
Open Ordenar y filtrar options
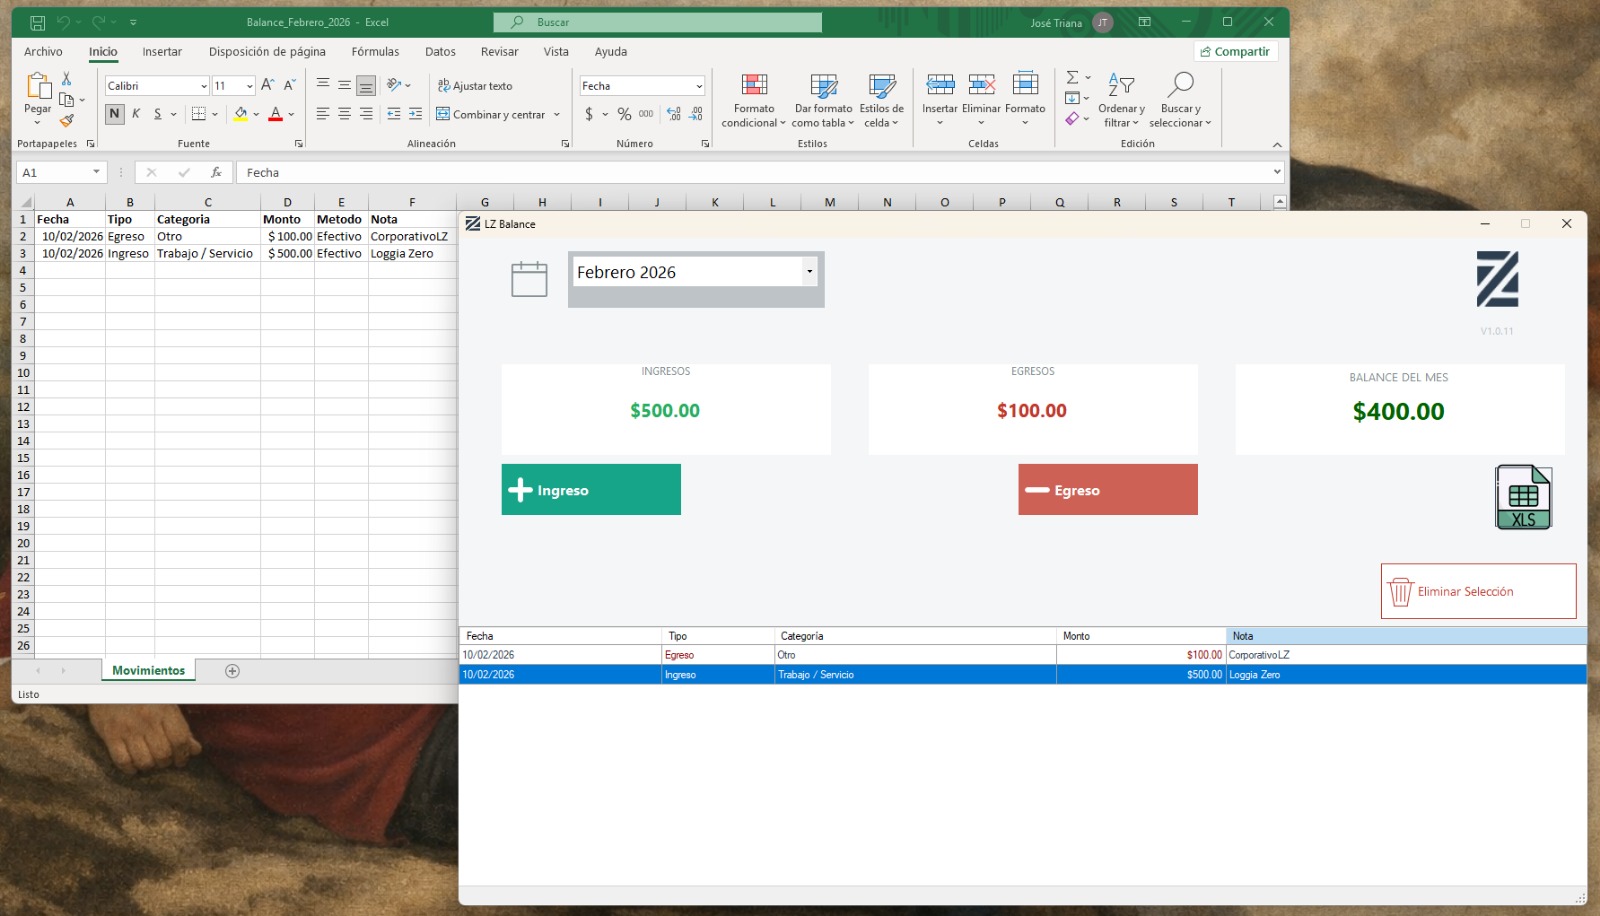[x=1120, y=99]
